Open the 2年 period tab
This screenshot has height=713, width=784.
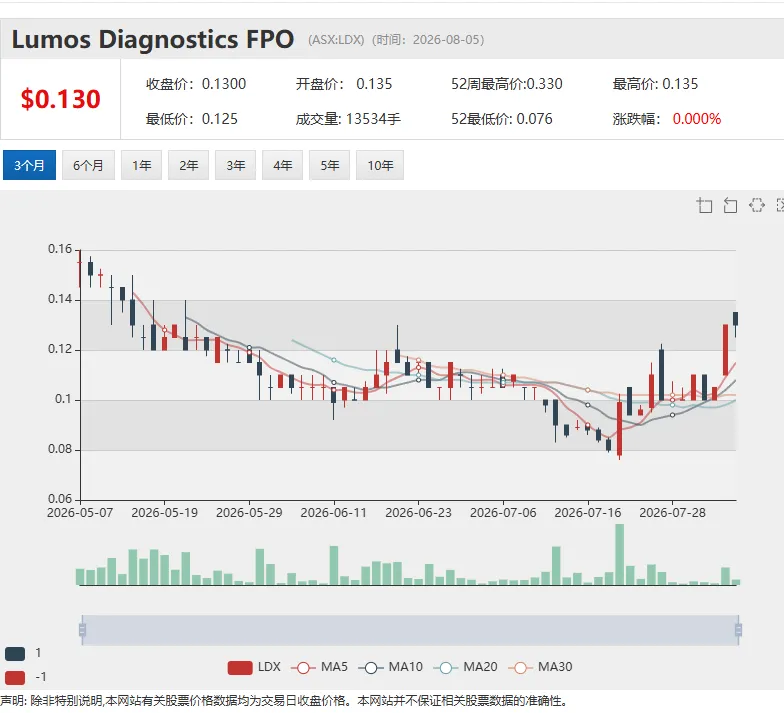188,165
